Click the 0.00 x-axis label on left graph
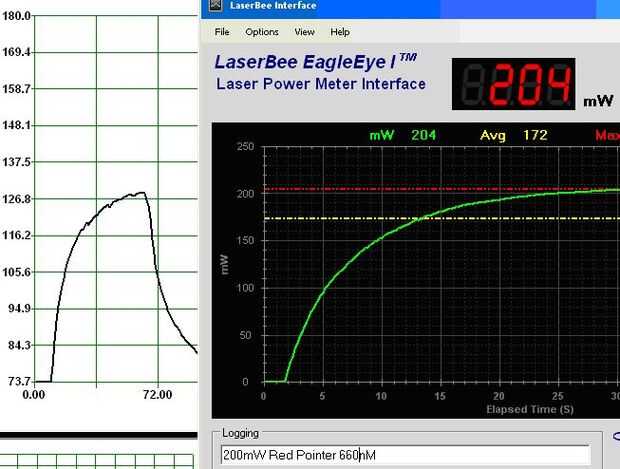 click(34, 395)
